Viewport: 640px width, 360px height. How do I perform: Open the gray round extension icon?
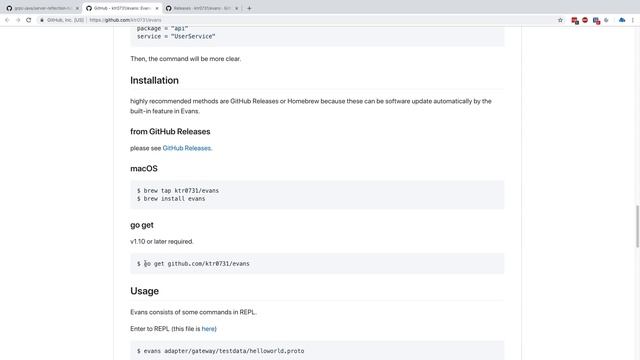tap(607, 20)
